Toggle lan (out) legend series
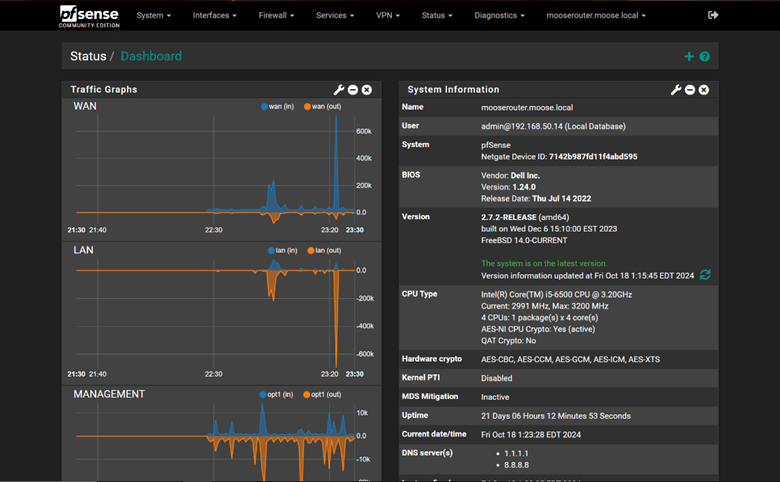780x482 pixels. point(324,250)
